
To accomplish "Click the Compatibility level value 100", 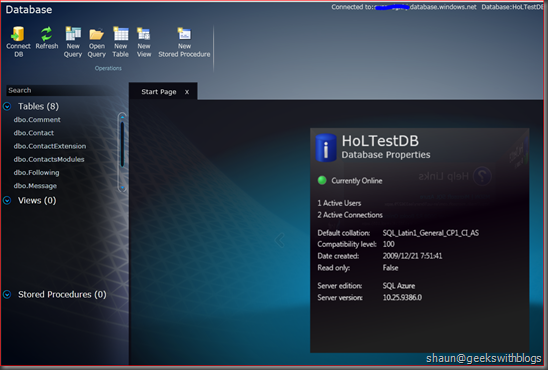I will click(389, 244).
